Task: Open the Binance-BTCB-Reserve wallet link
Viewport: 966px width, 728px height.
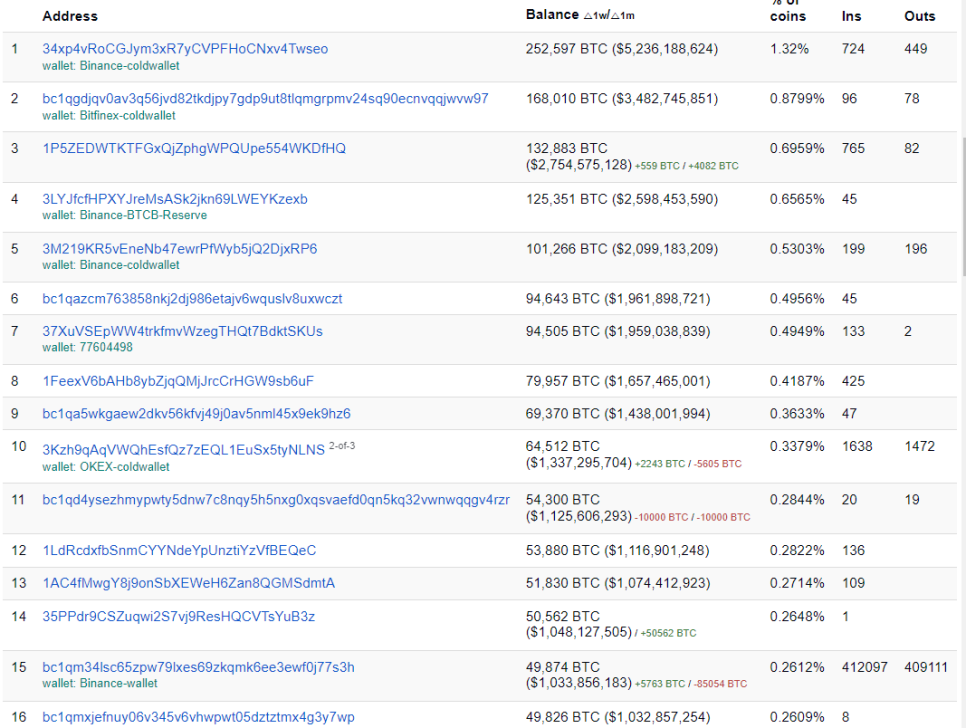Action: (x=143, y=216)
